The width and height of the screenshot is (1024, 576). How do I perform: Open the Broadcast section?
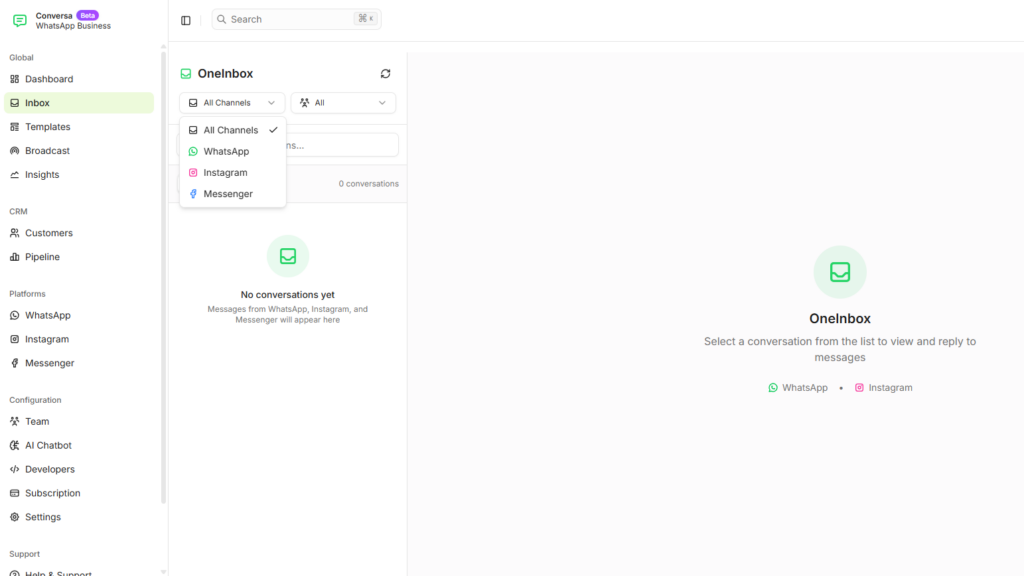click(x=47, y=151)
